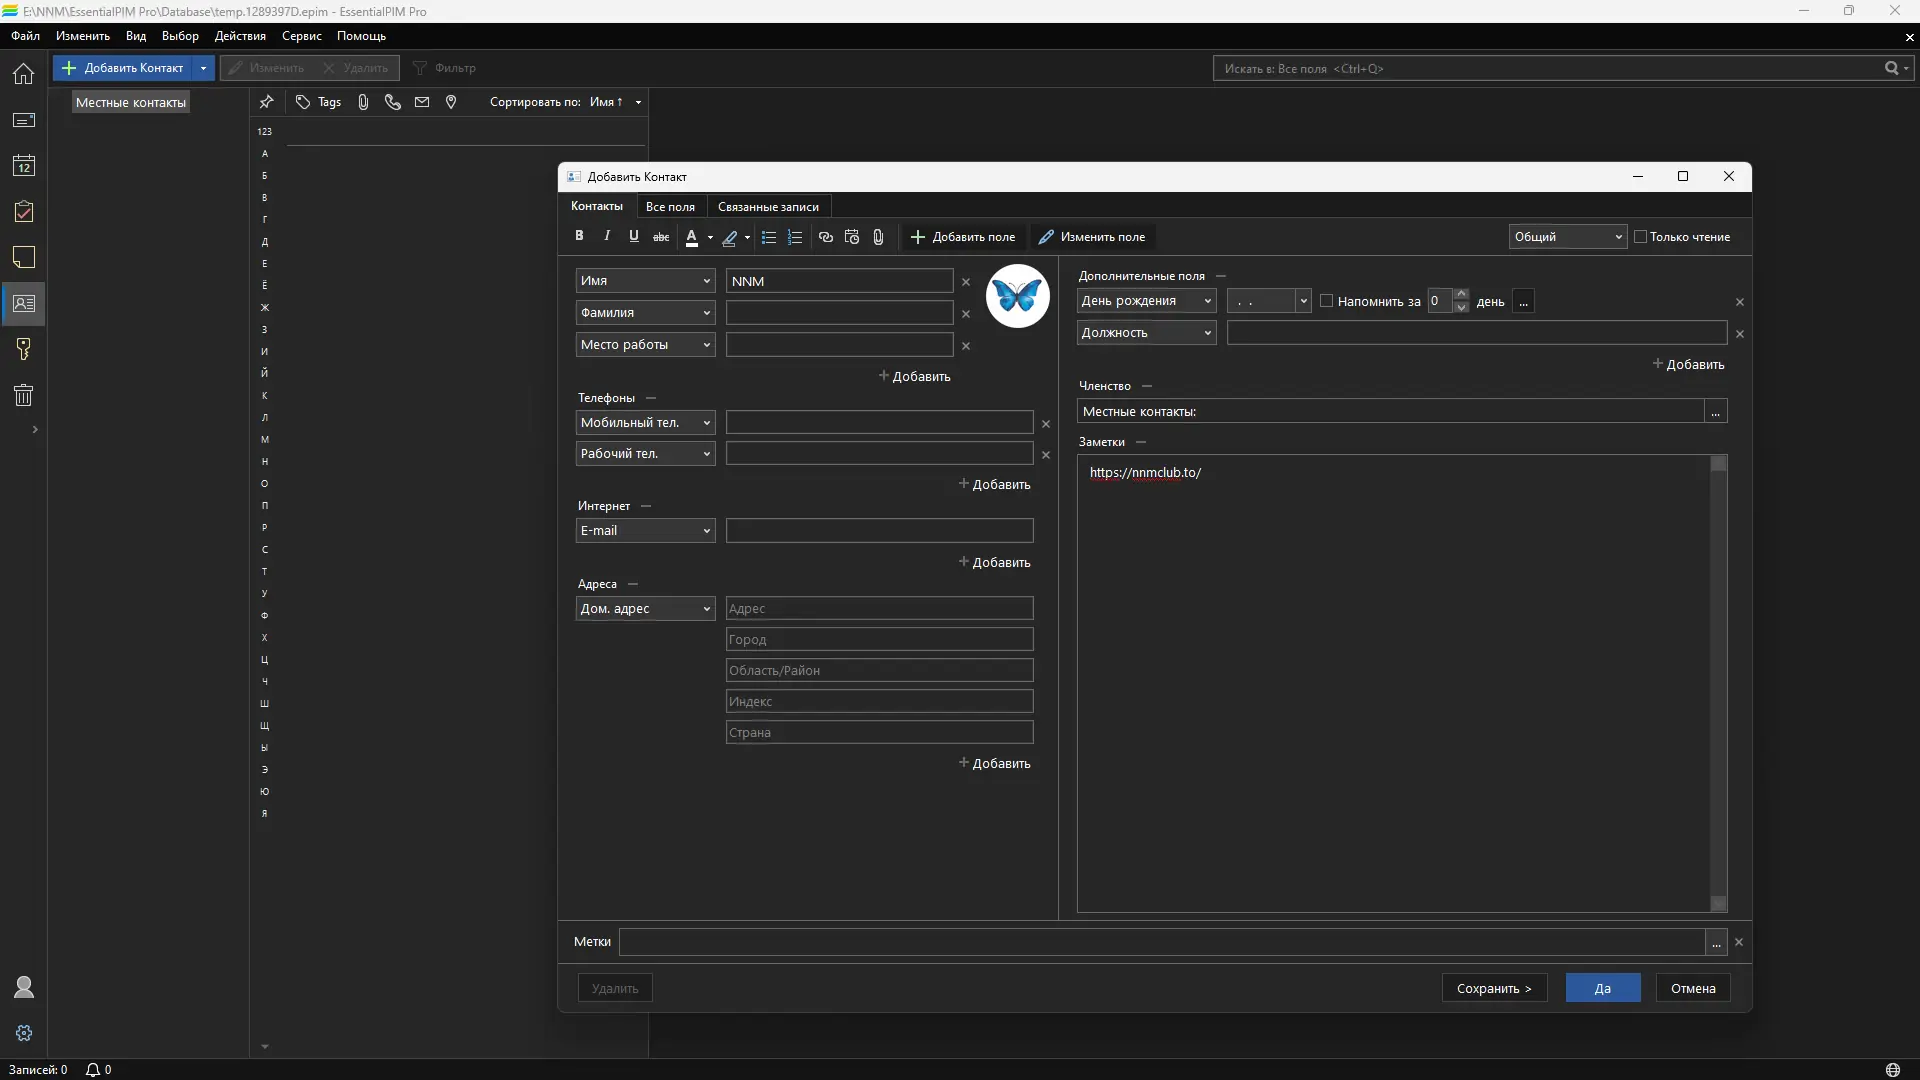Image resolution: width=1920 pixels, height=1080 pixels.
Task: Open the Trash in the sidebar
Action: pyautogui.click(x=24, y=395)
